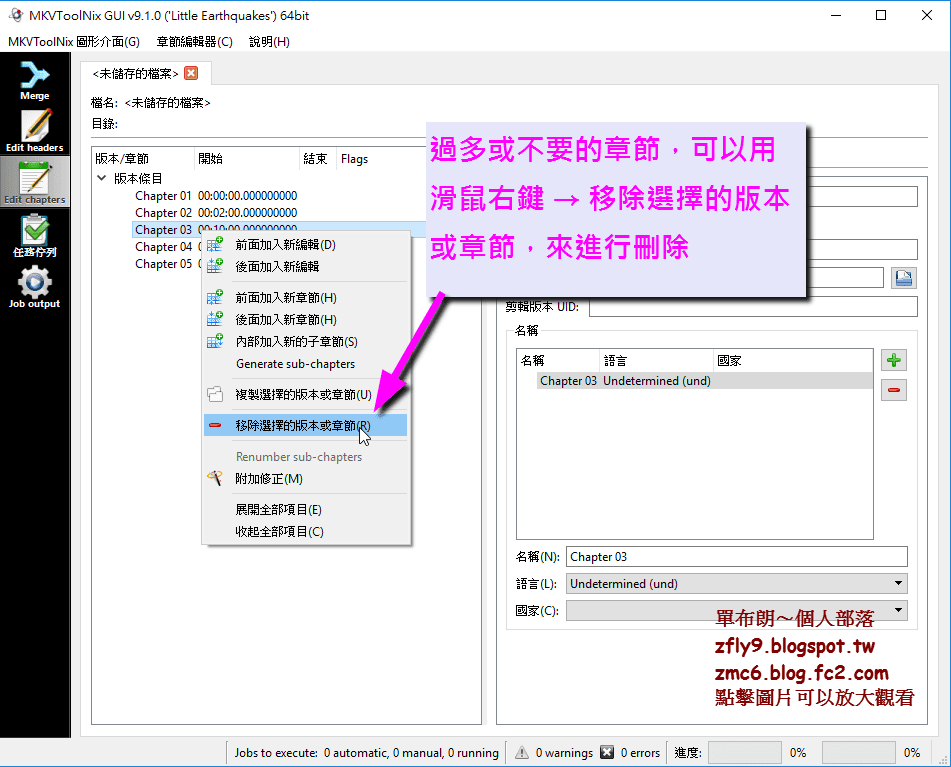The image size is (951, 767).
Task: Click start time 00:02:00.000000000 of Chapter 02
Action: [247, 213]
